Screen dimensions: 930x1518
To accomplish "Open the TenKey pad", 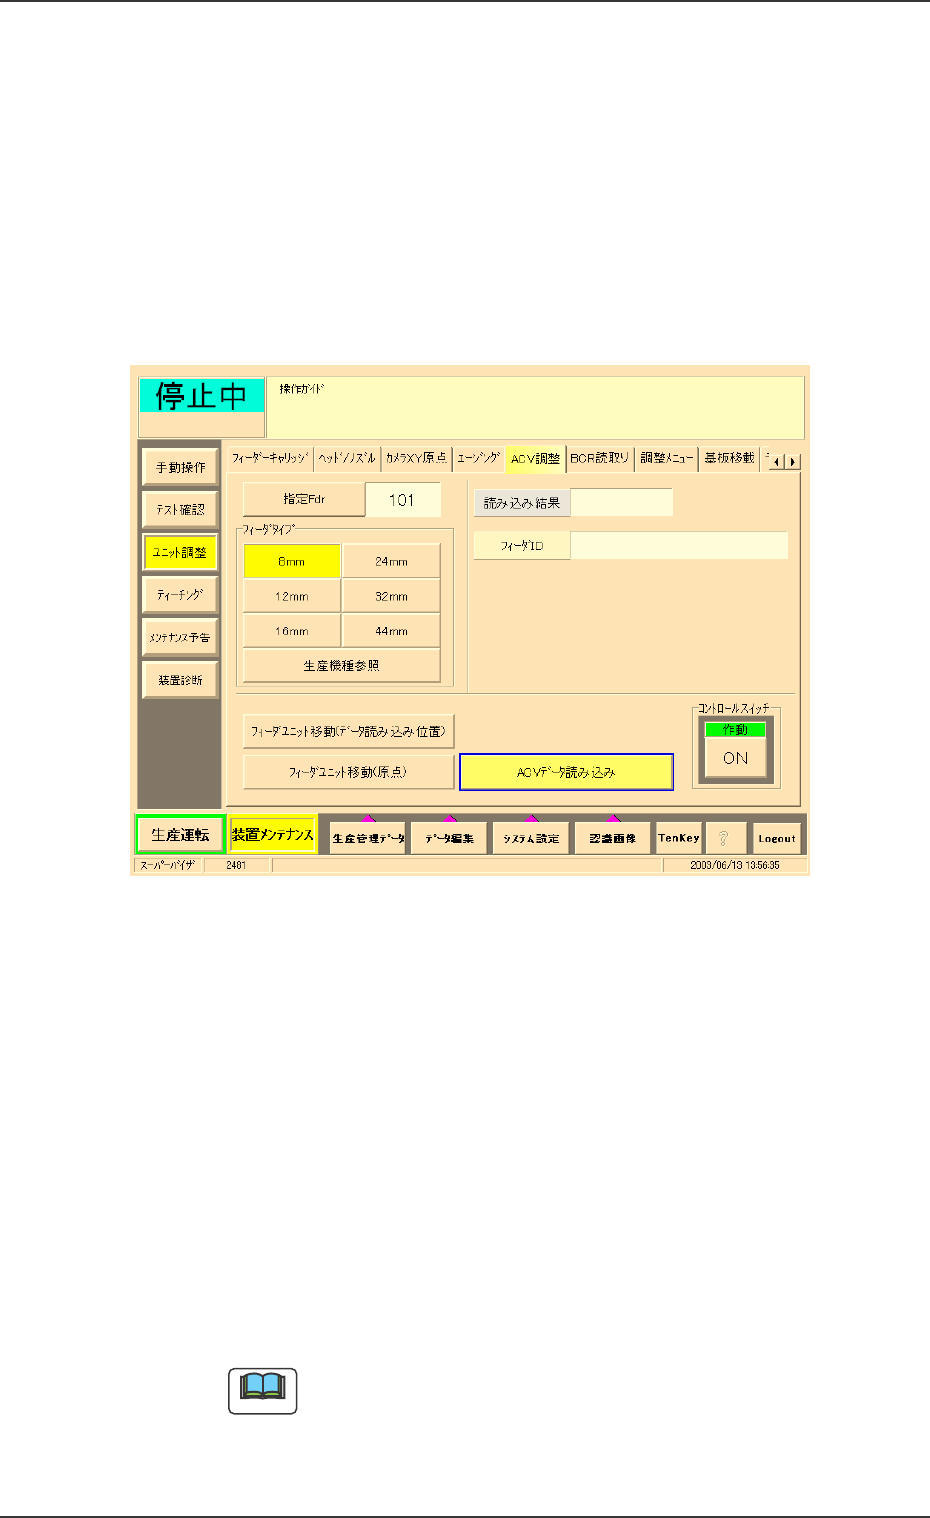I will pos(679,838).
